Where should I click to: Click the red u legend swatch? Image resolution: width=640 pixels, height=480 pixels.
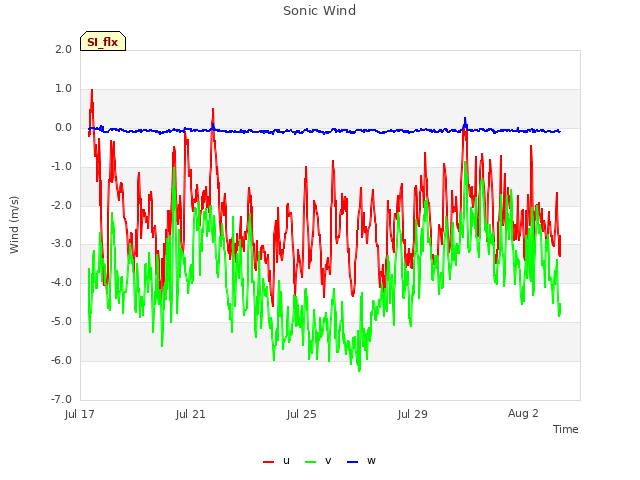pos(268,462)
